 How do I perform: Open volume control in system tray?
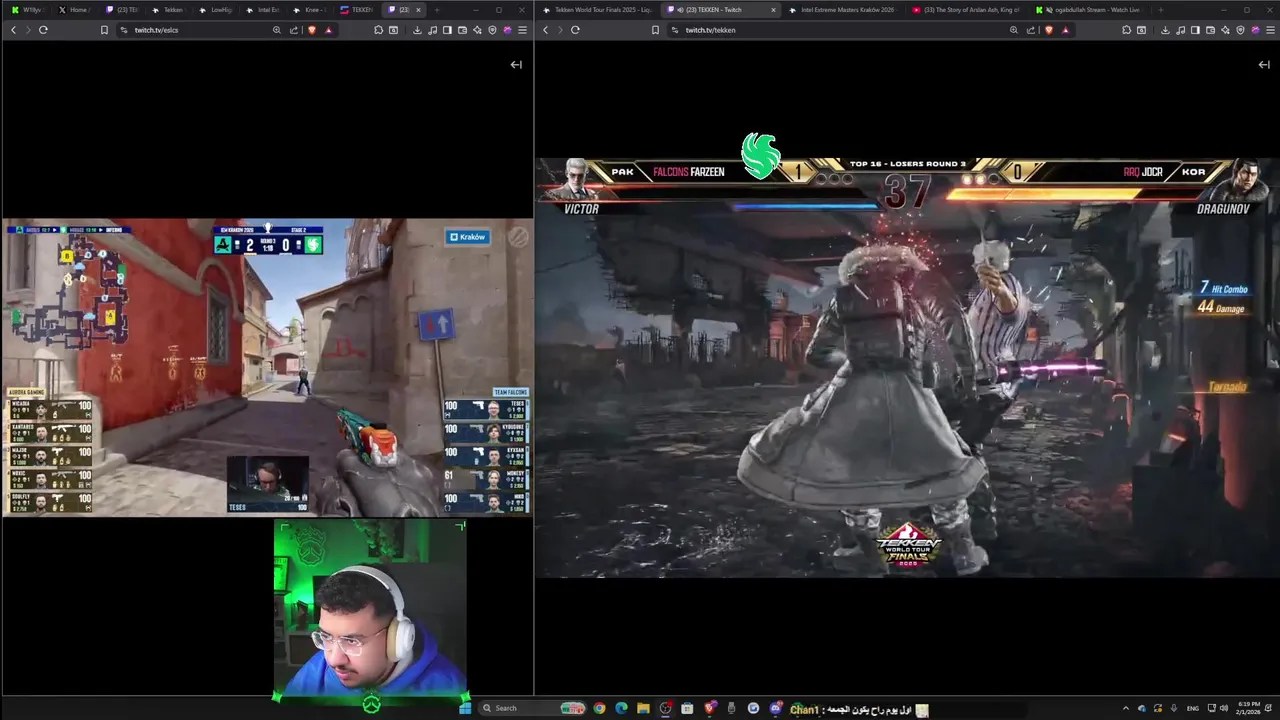click(1224, 708)
